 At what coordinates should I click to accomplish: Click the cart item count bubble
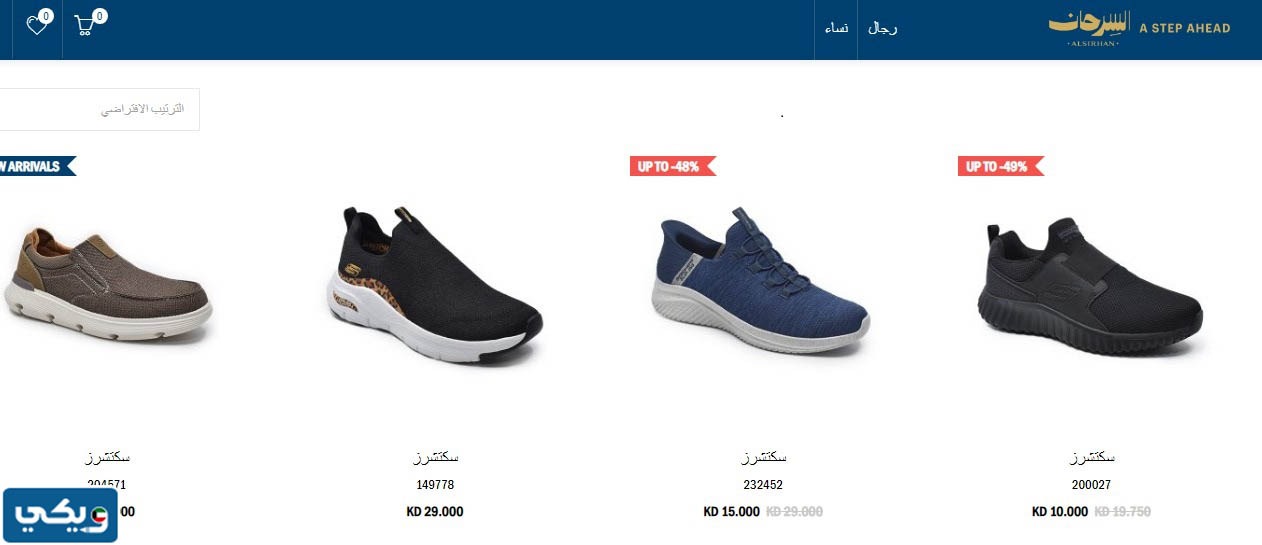click(x=100, y=16)
